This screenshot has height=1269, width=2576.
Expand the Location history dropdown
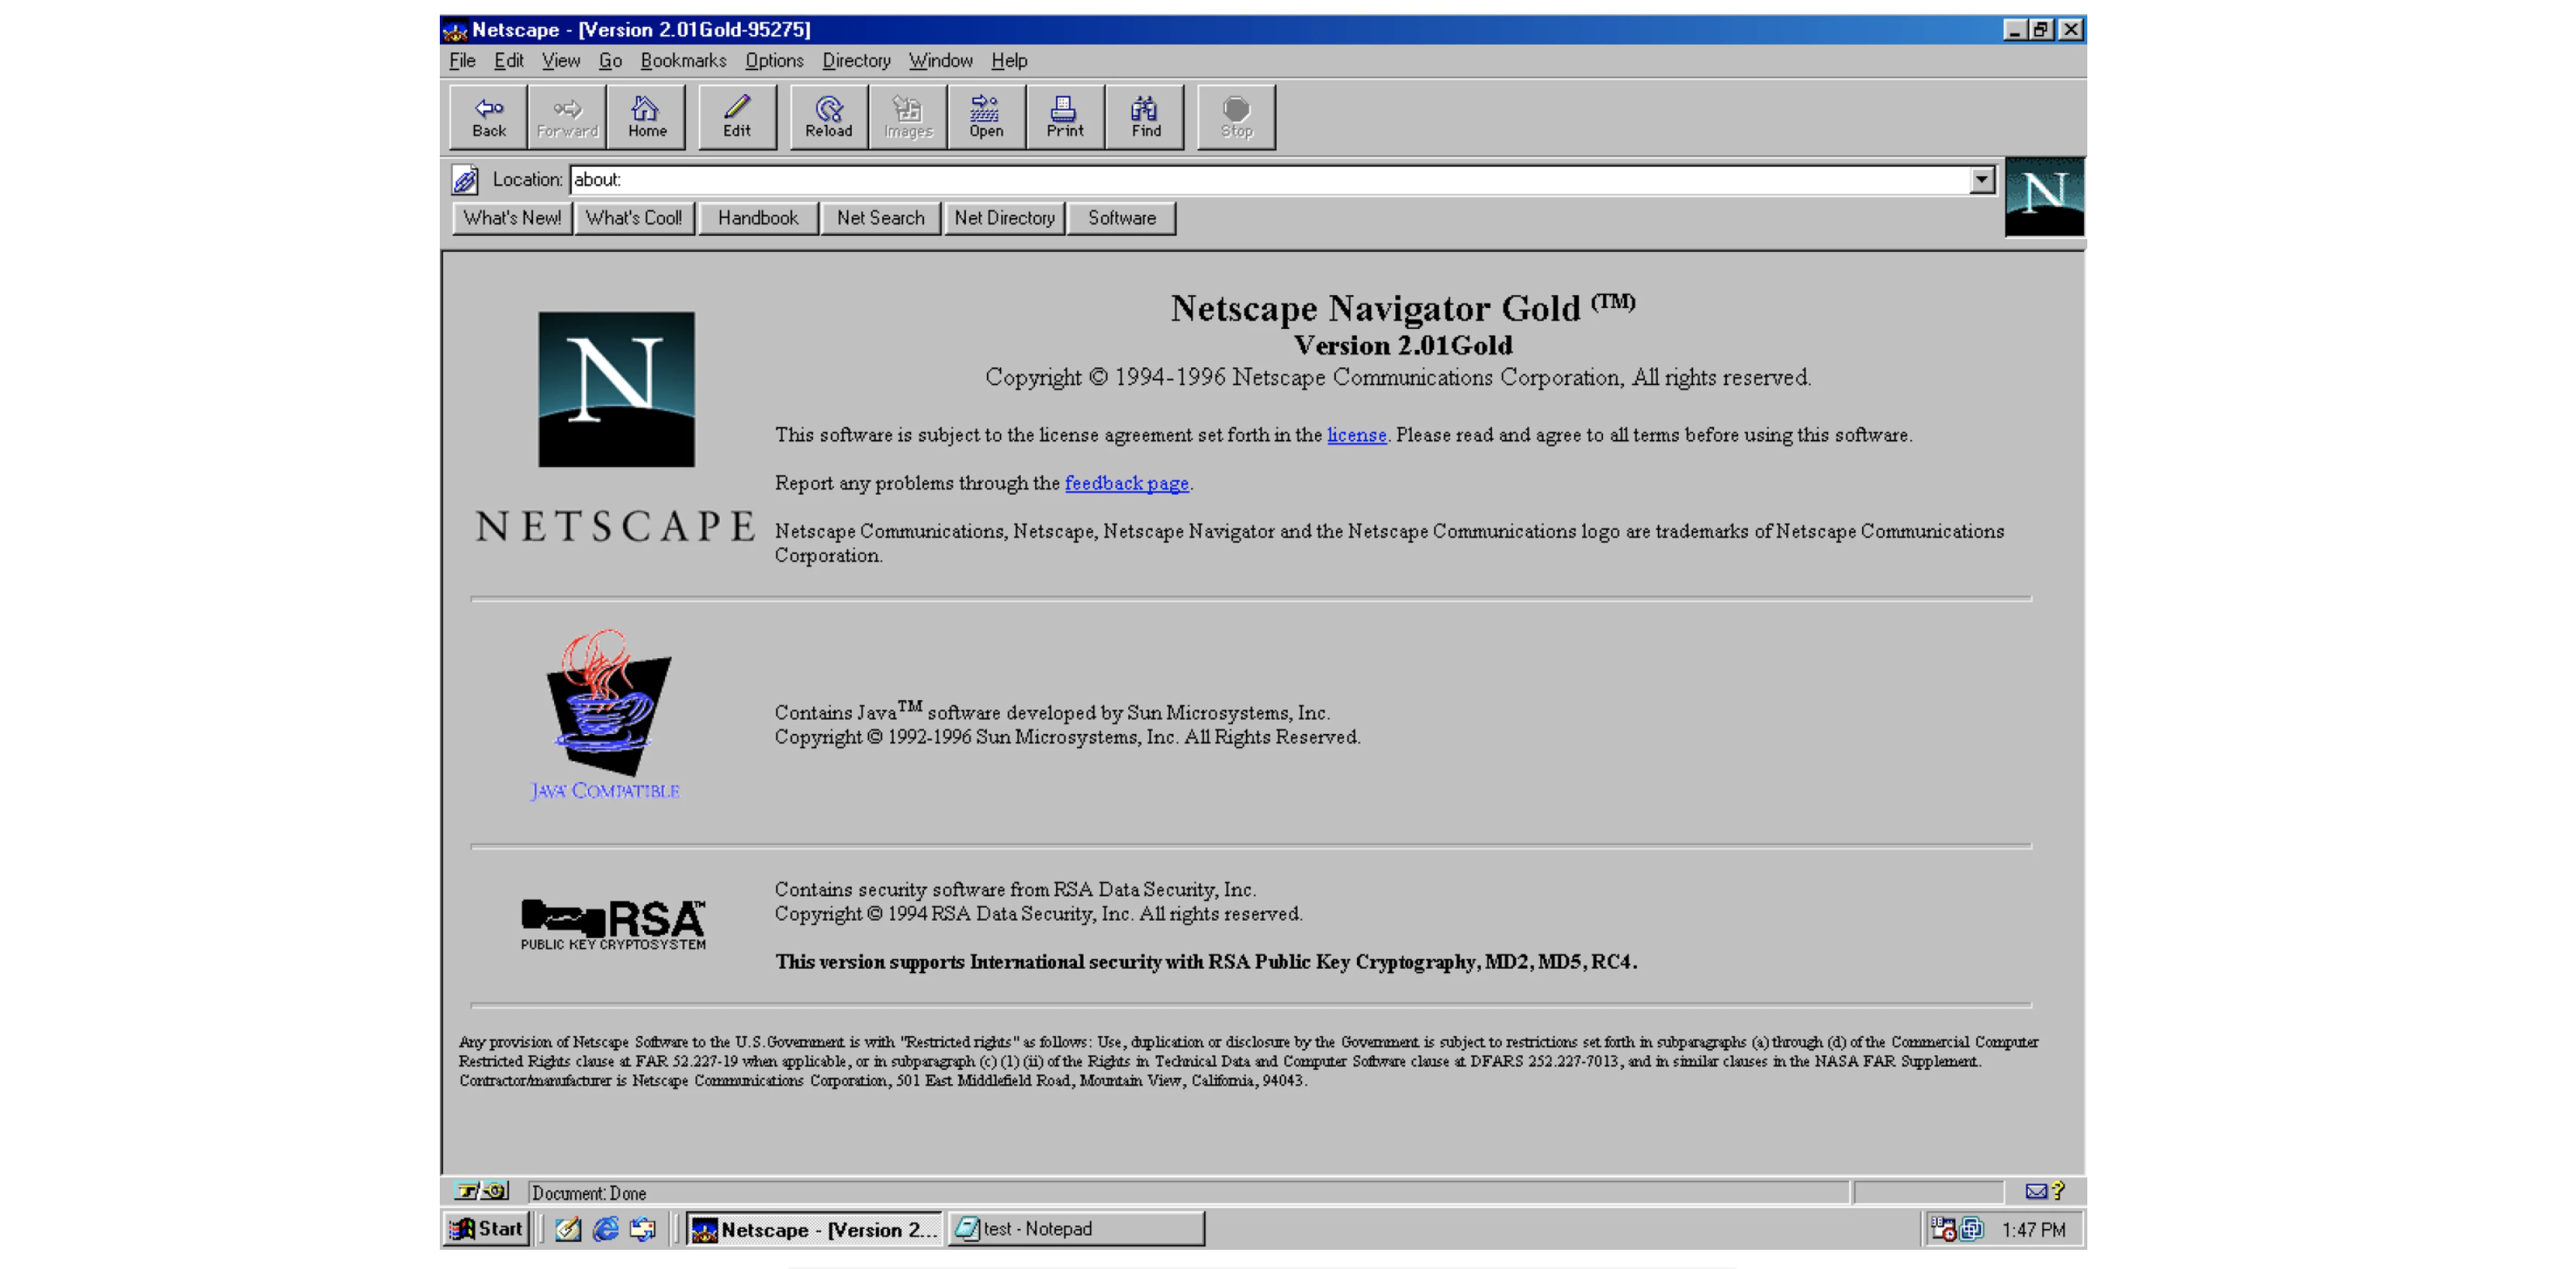click(x=1981, y=180)
